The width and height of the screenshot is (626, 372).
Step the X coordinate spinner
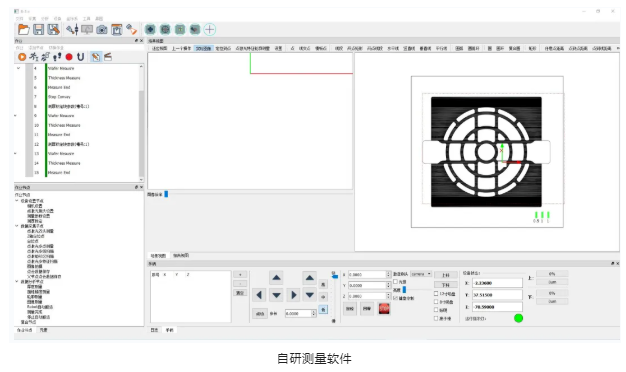click(x=388, y=275)
